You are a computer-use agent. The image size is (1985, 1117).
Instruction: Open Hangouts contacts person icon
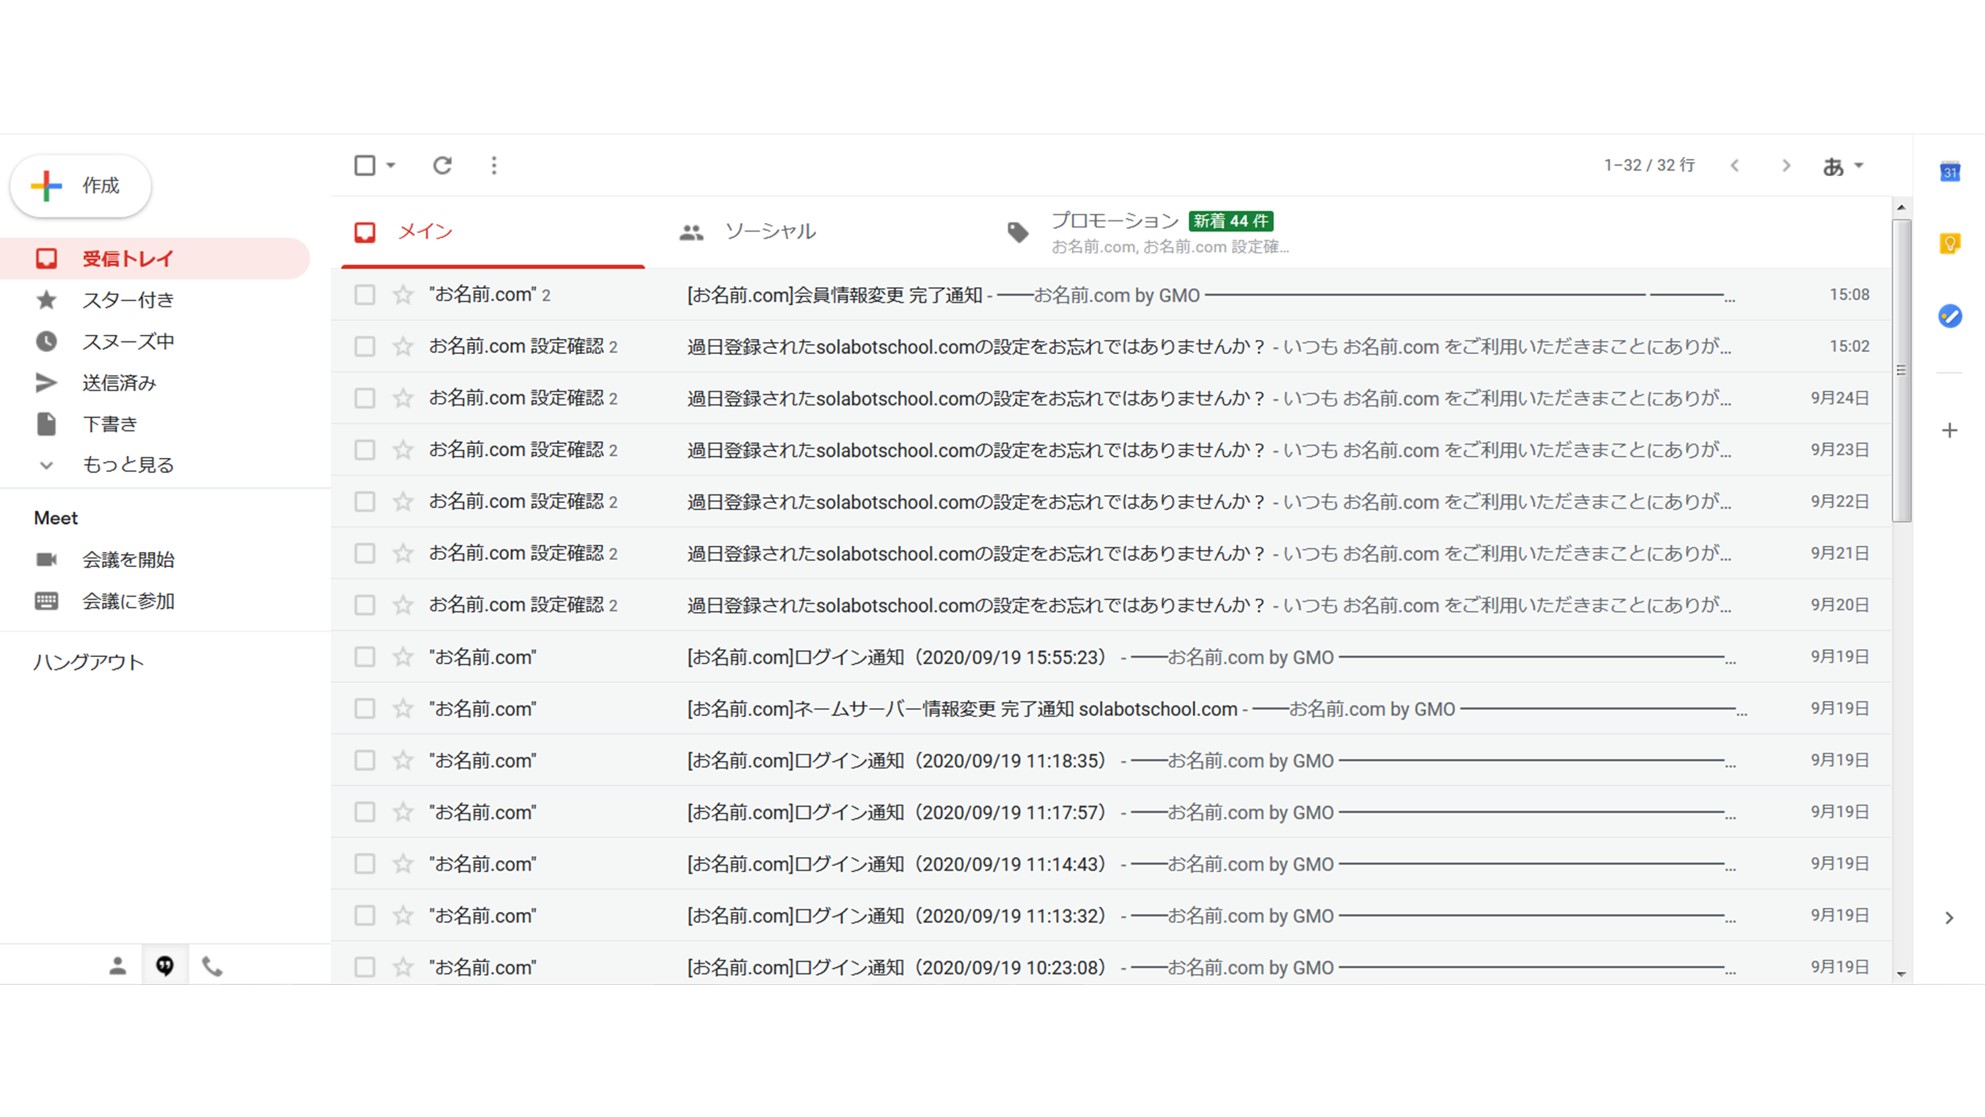click(117, 966)
